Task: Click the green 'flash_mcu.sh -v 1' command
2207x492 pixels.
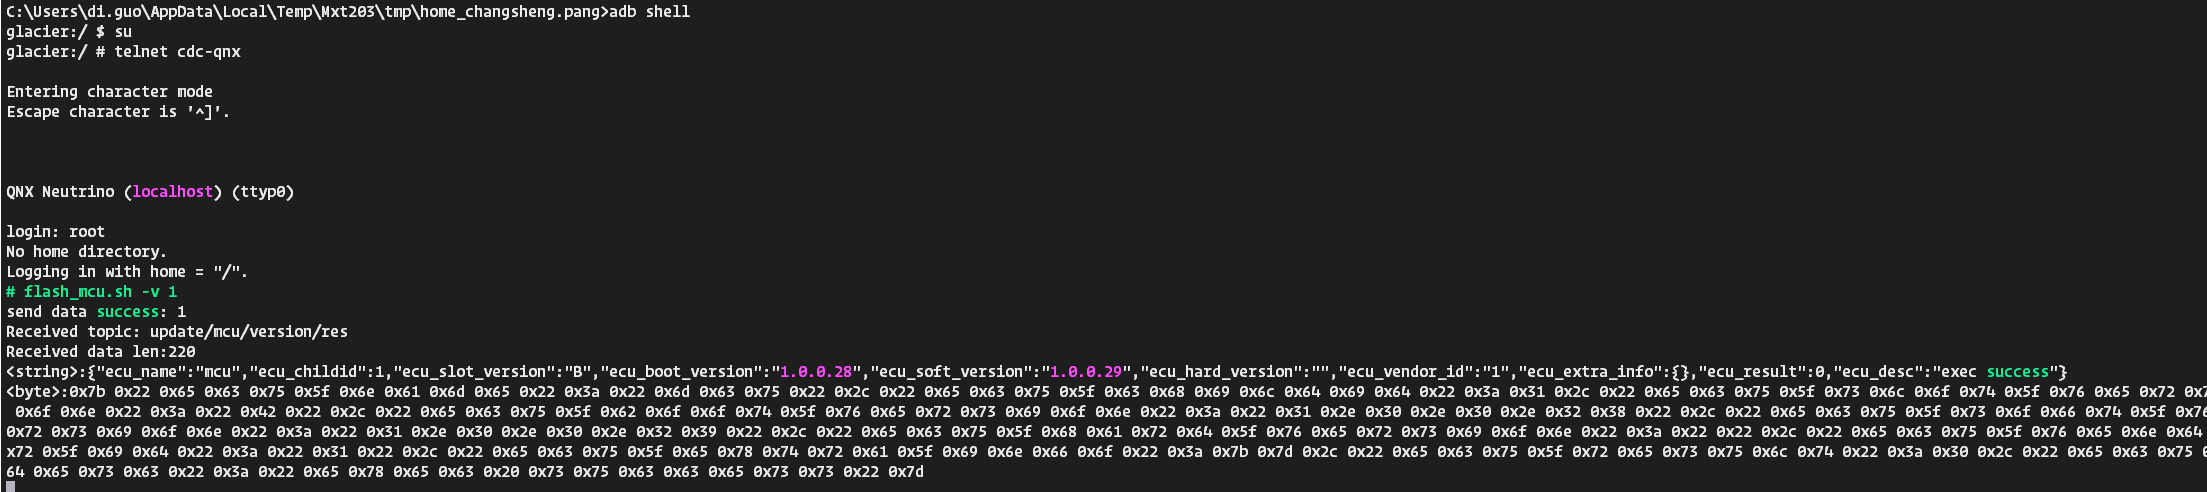Action: [x=100, y=292]
